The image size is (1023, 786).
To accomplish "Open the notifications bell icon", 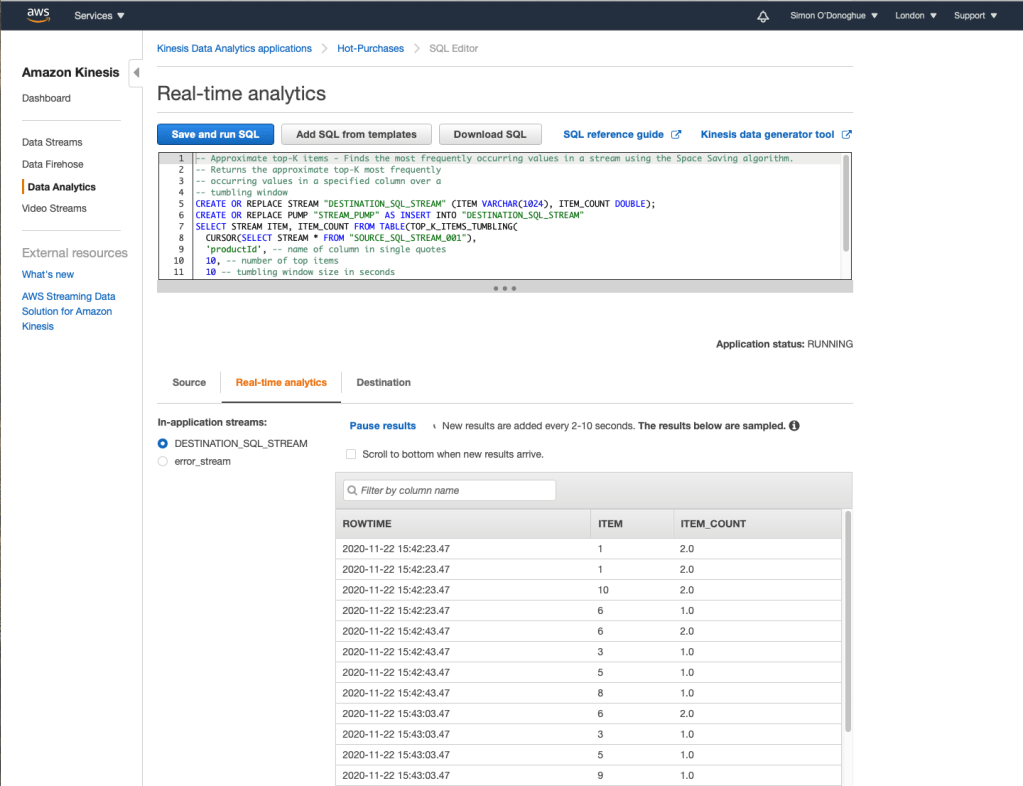I will click(763, 16).
